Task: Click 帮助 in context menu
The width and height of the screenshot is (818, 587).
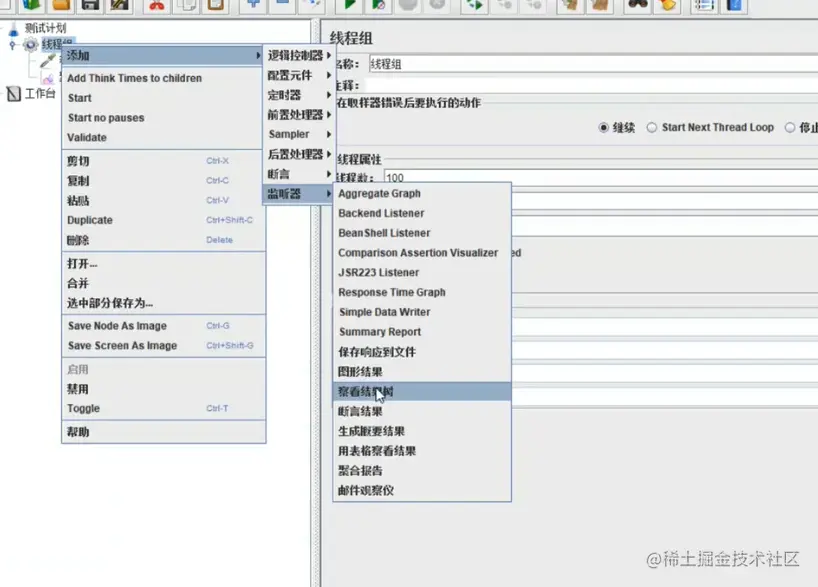Action: click(163, 432)
